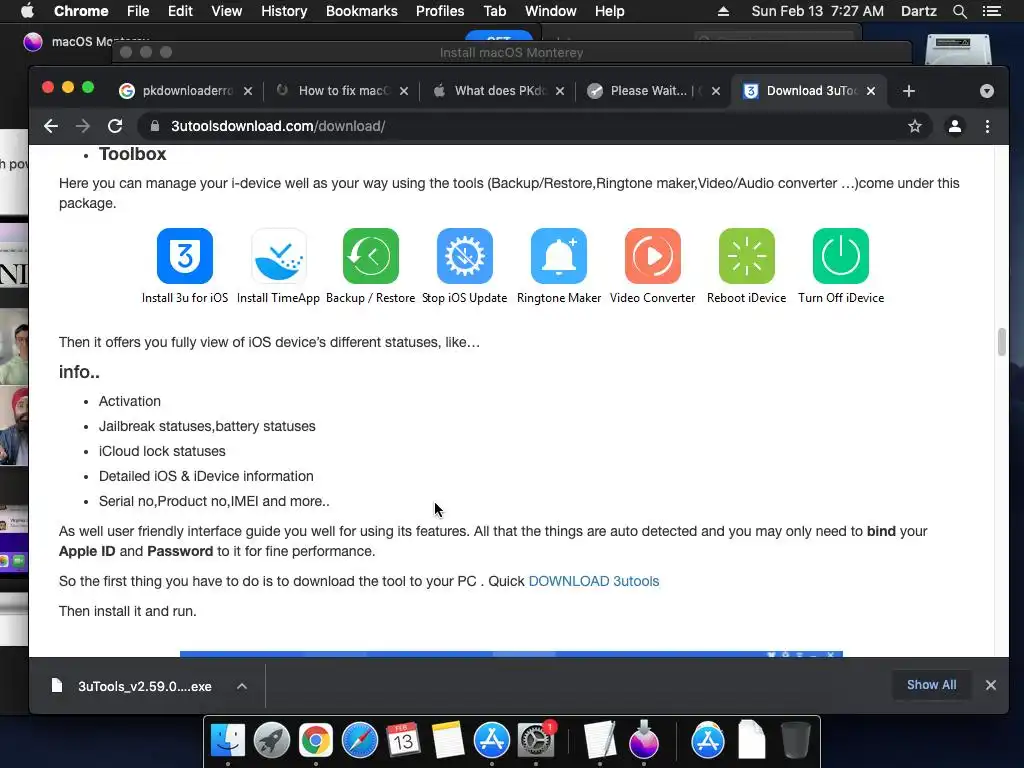This screenshot has width=1024, height=768.
Task: Click the site lock icon in address bar
Action: click(x=155, y=126)
